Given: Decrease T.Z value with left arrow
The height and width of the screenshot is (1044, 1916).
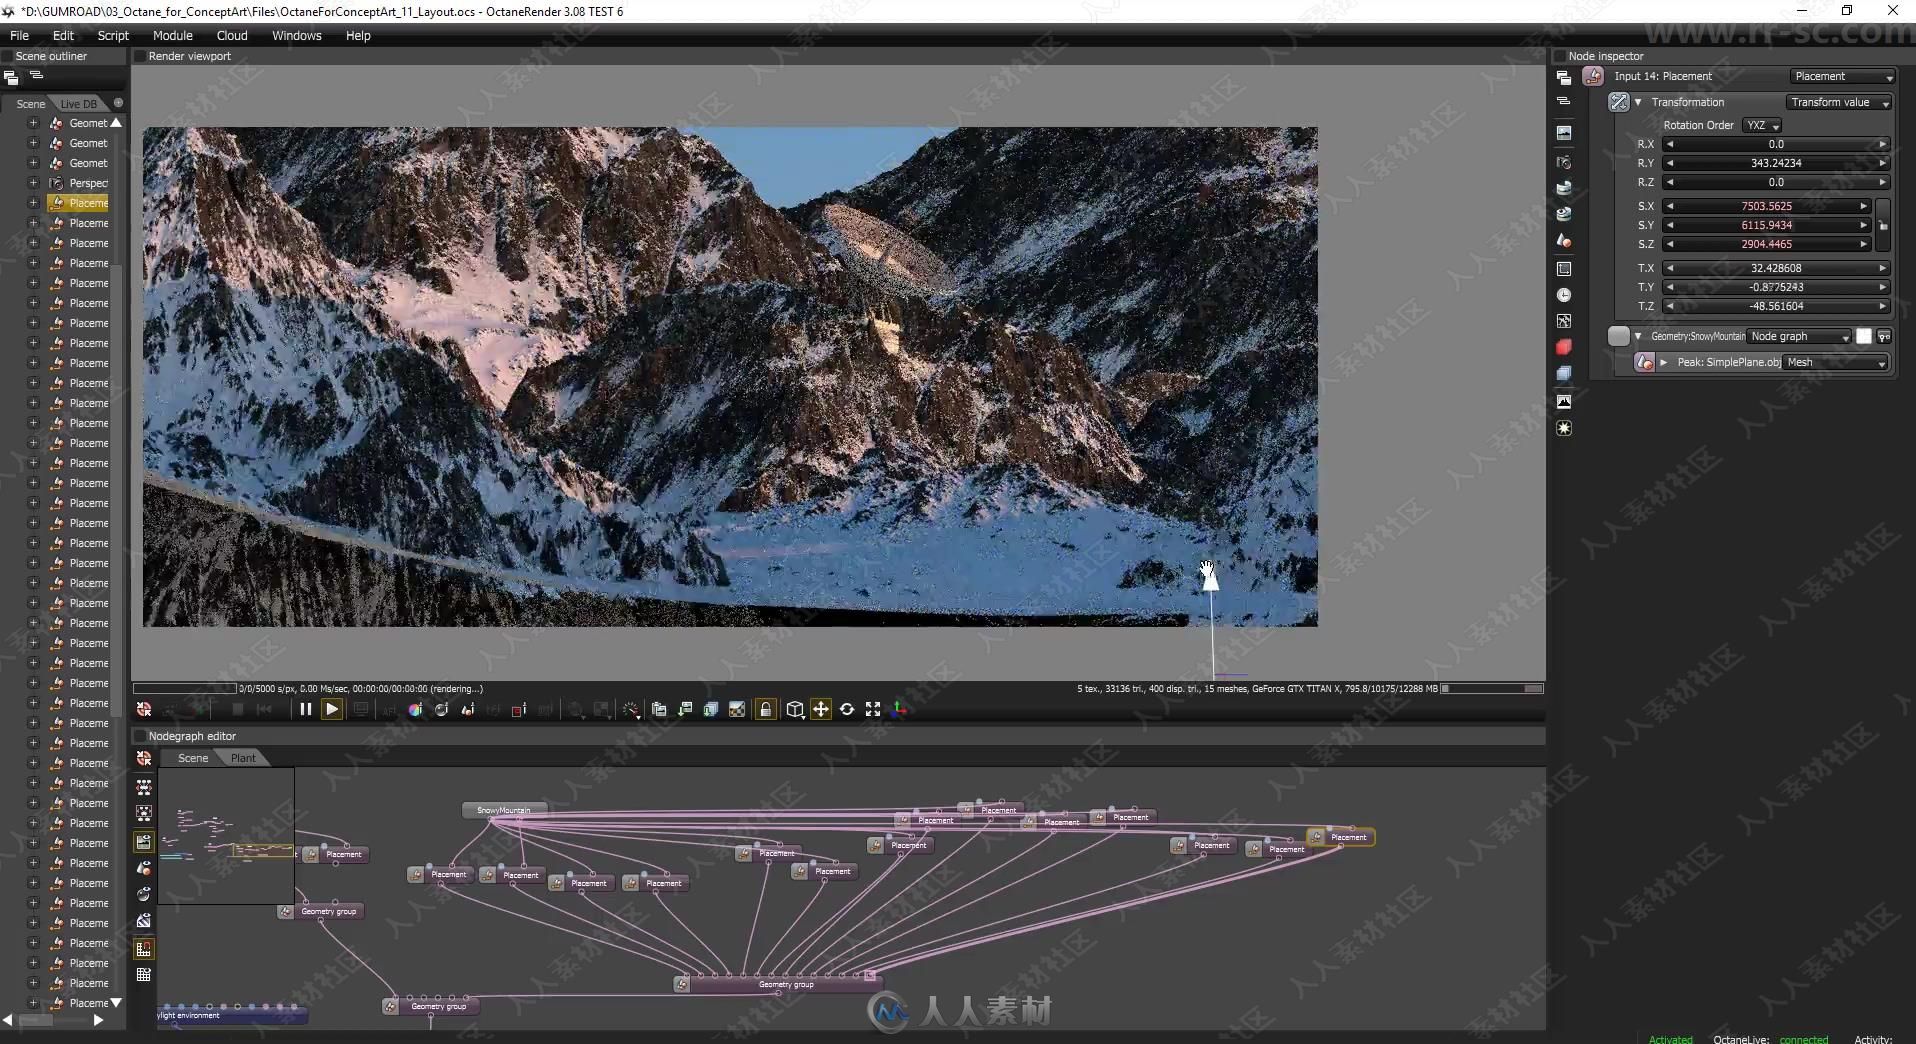Looking at the screenshot, I should point(1670,306).
